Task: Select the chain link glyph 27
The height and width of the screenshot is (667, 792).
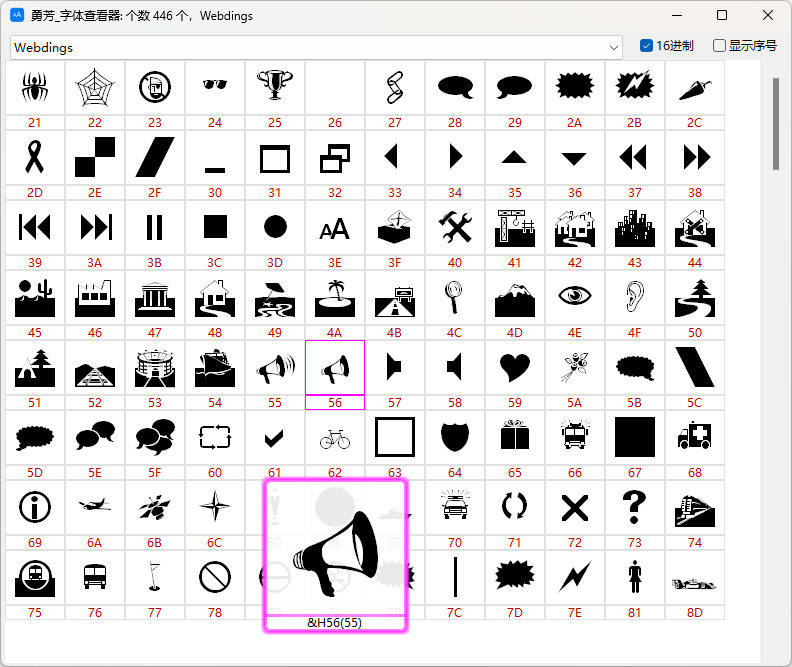Action: coord(395,87)
